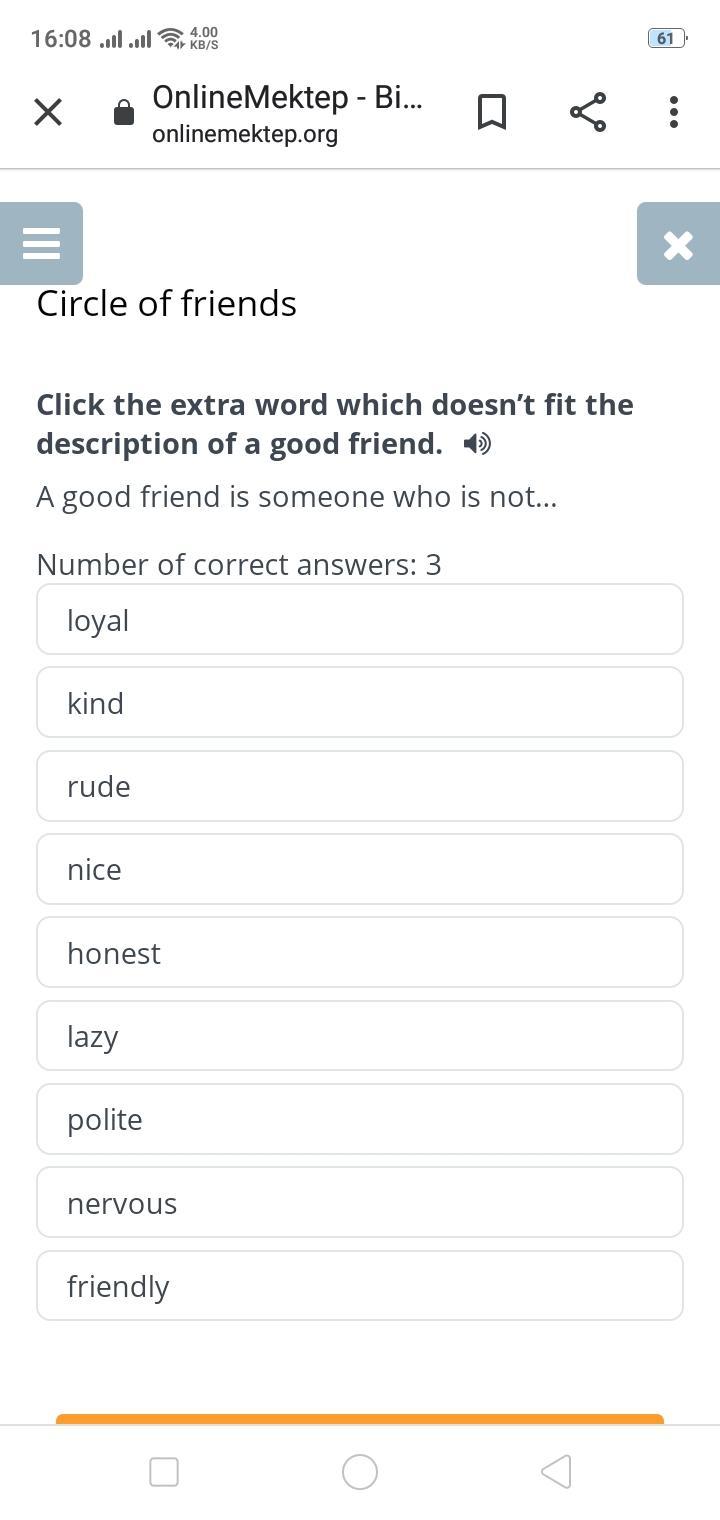Play the audio speaker icon
The height and width of the screenshot is (1520, 720).
[477, 444]
